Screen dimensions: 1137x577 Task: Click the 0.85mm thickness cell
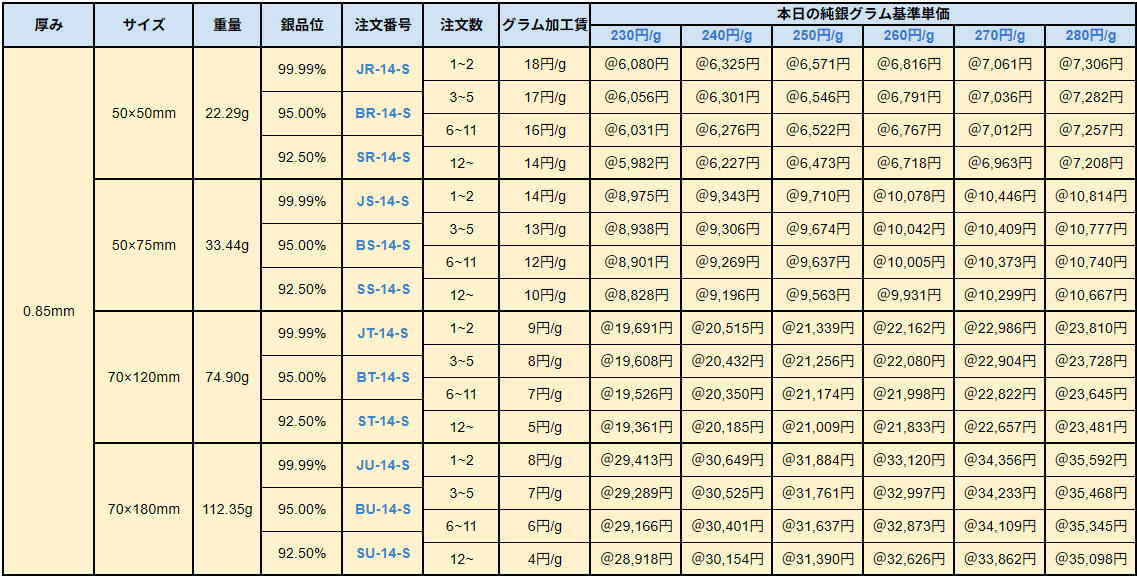48,311
